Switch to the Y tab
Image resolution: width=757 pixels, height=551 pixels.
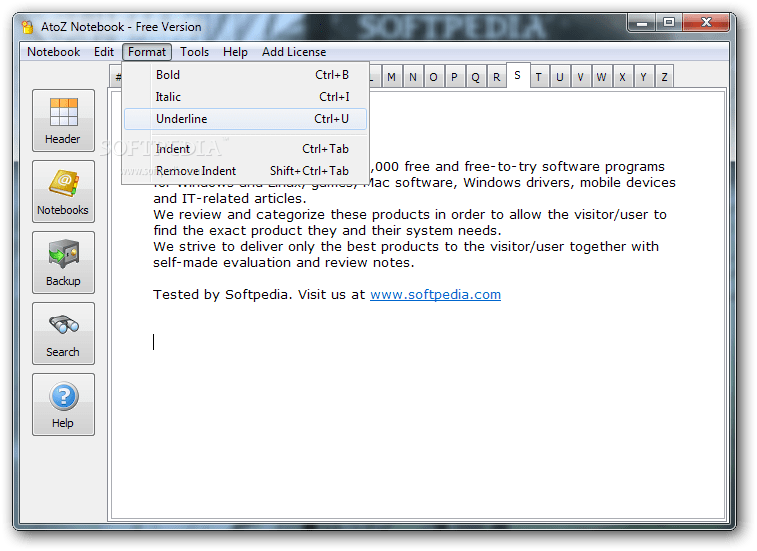(643, 77)
